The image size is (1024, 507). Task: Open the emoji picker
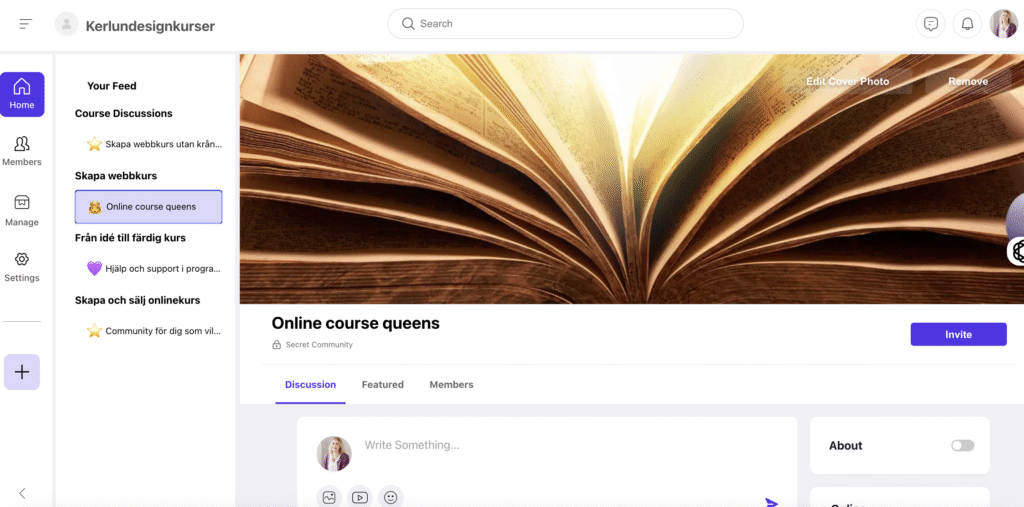pyautogui.click(x=391, y=498)
